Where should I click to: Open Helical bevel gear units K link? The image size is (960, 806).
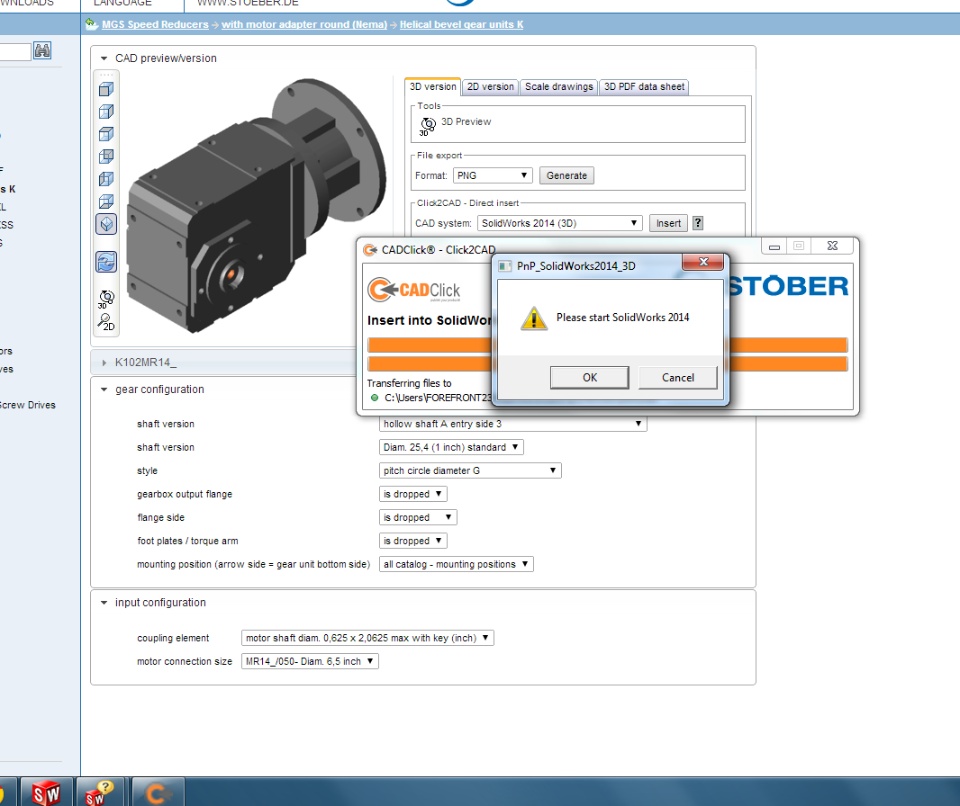(462, 24)
